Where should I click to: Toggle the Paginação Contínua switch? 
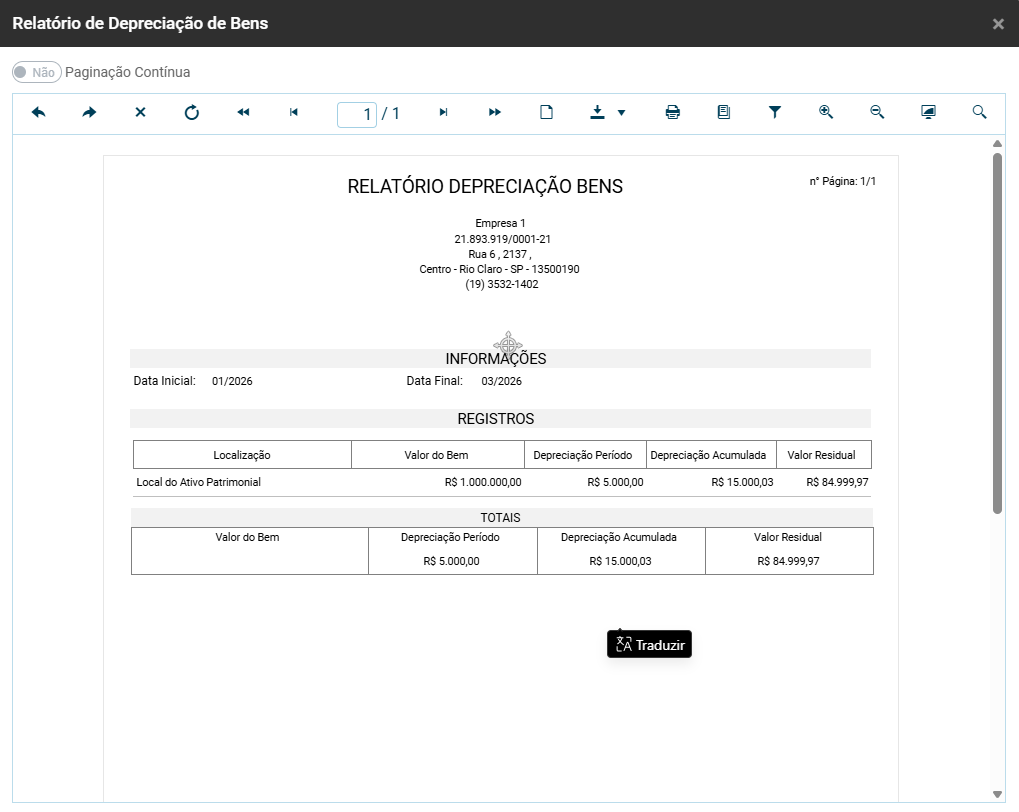coord(37,73)
